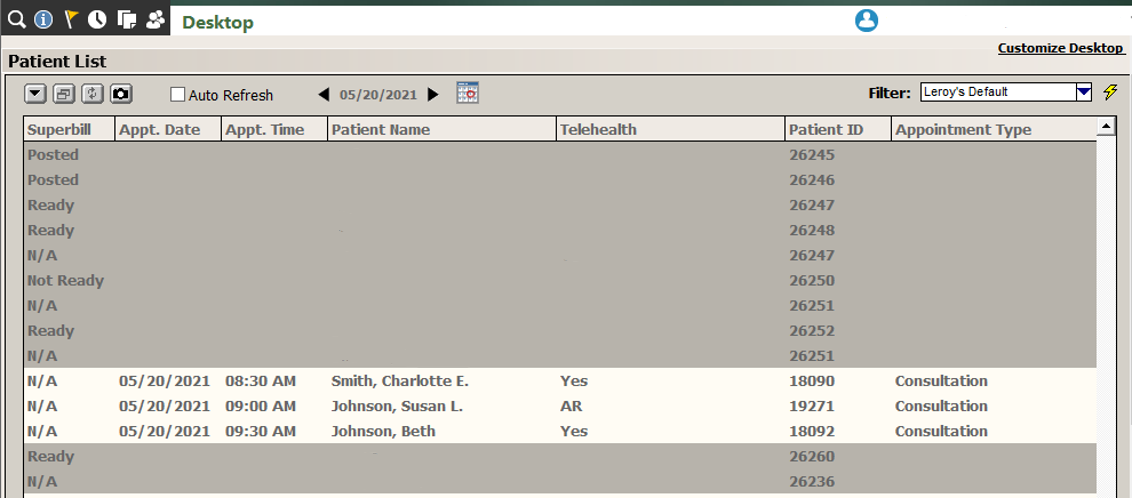Click Consultation type for patient 18092
The image size is (1132, 498).
(941, 432)
